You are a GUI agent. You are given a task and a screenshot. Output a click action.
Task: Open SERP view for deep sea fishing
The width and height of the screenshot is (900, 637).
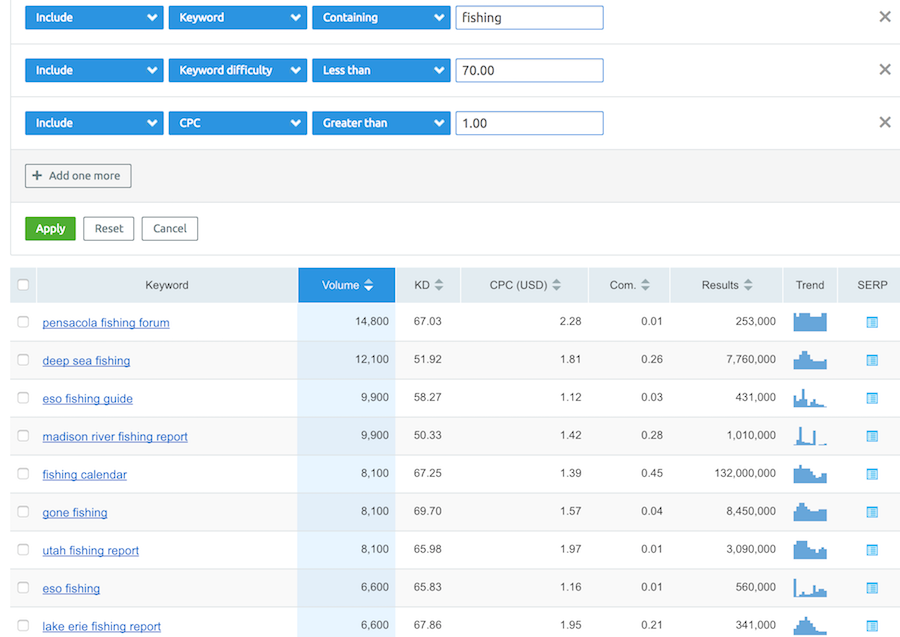pyautogui.click(x=872, y=360)
